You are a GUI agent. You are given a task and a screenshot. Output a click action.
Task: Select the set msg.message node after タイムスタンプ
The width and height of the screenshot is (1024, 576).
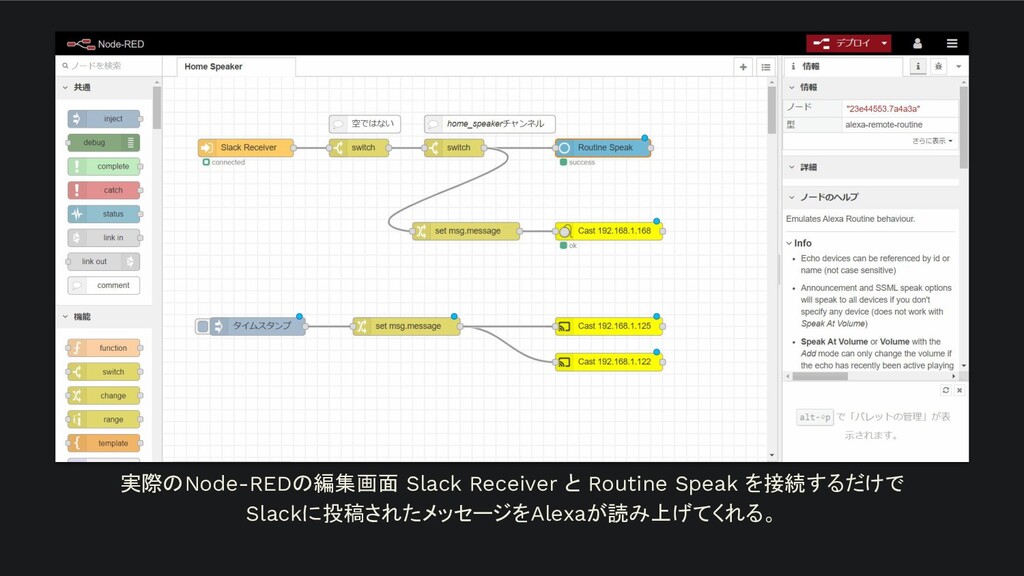(406, 326)
